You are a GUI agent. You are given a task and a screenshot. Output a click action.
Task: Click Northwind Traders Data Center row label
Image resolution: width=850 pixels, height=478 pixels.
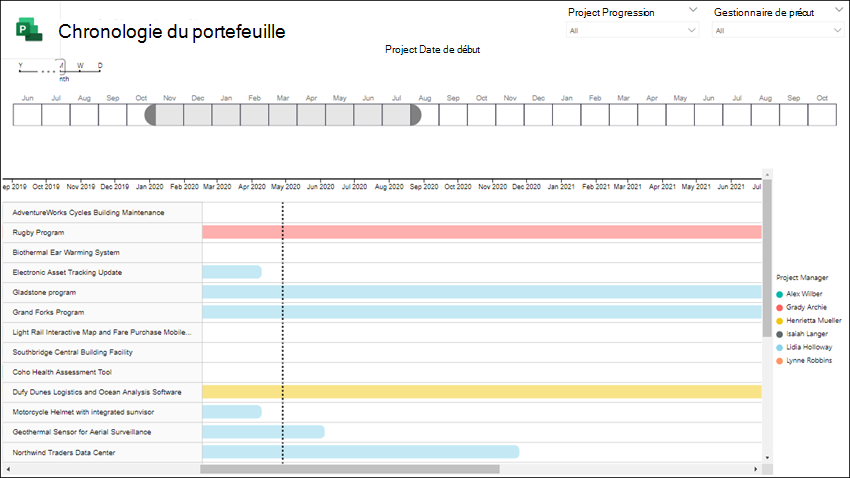coord(63,453)
